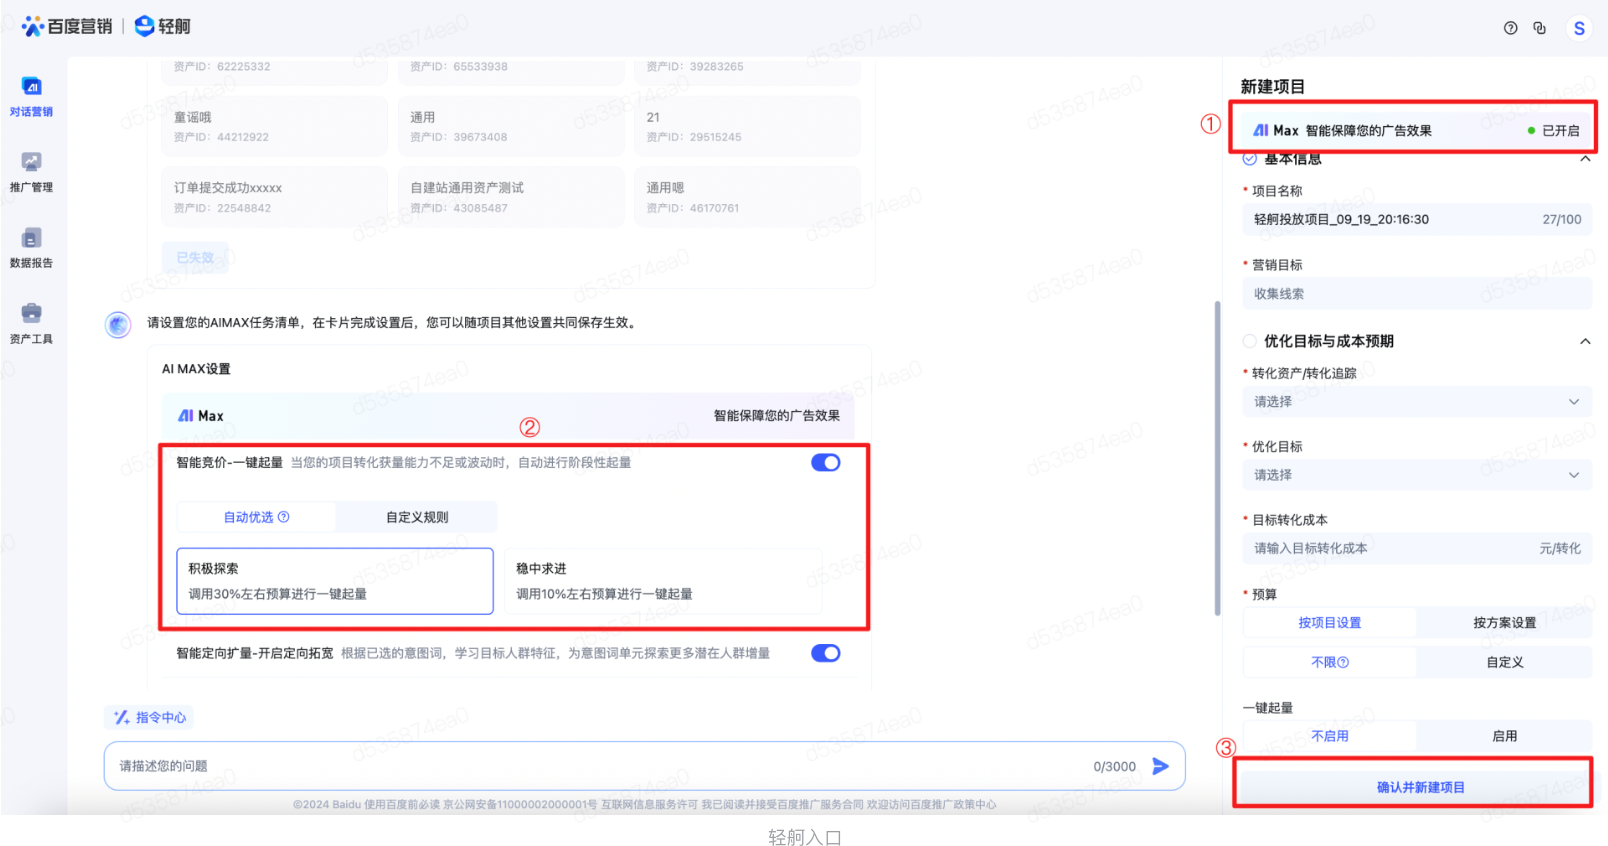Click the 百度营销 logo
This screenshot has height=846, width=1608.
coord(67,26)
